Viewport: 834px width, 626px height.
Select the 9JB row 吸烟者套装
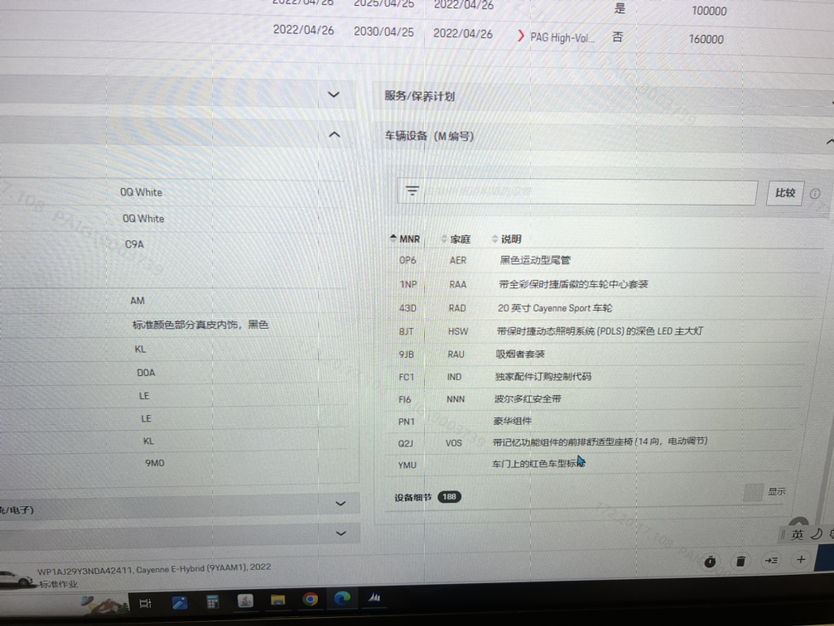[597, 354]
